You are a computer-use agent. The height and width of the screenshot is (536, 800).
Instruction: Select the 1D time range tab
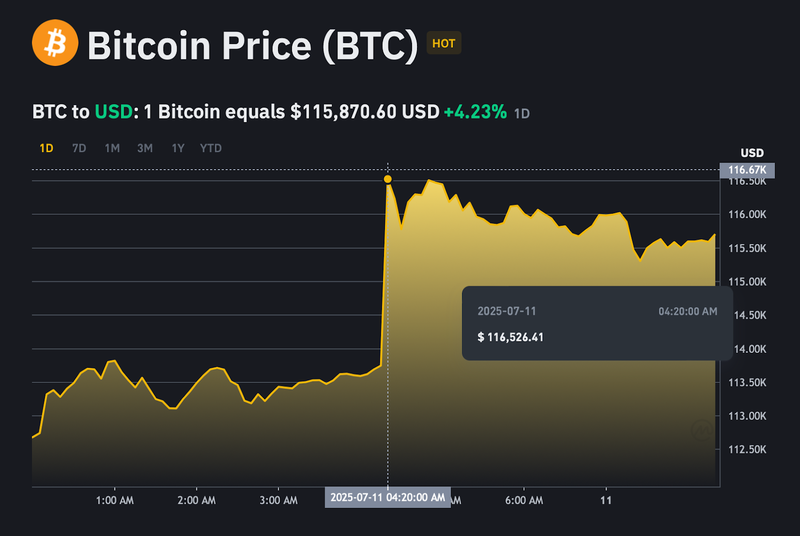click(46, 148)
